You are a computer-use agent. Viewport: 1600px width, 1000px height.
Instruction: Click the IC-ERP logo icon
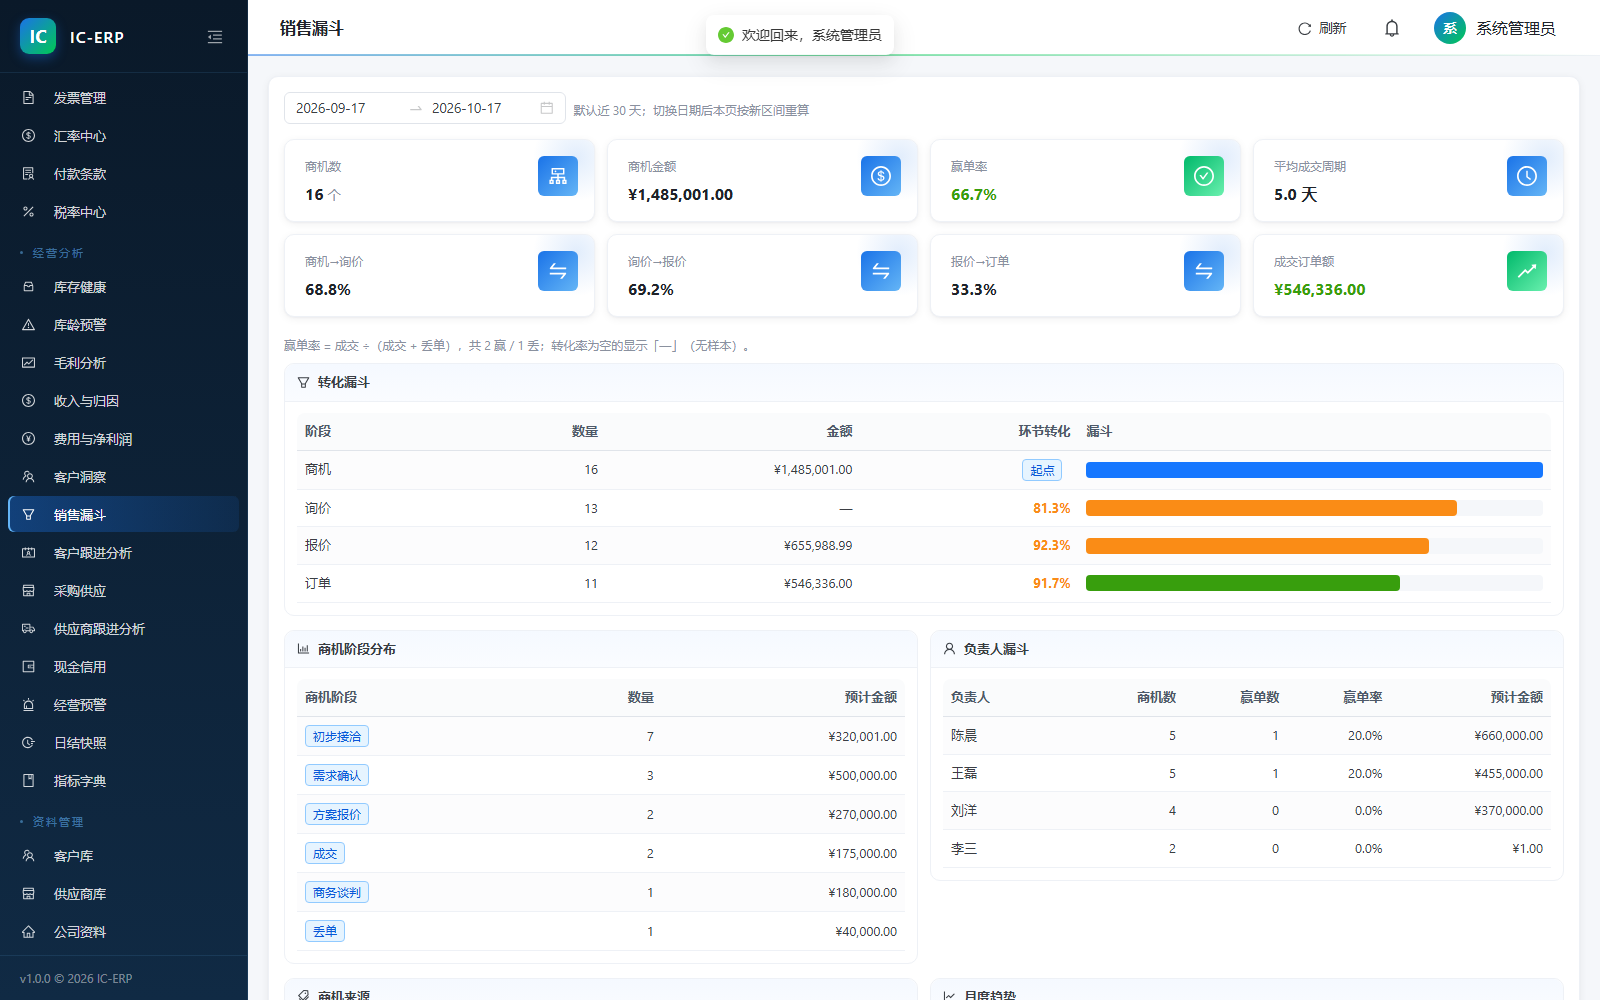point(38,37)
